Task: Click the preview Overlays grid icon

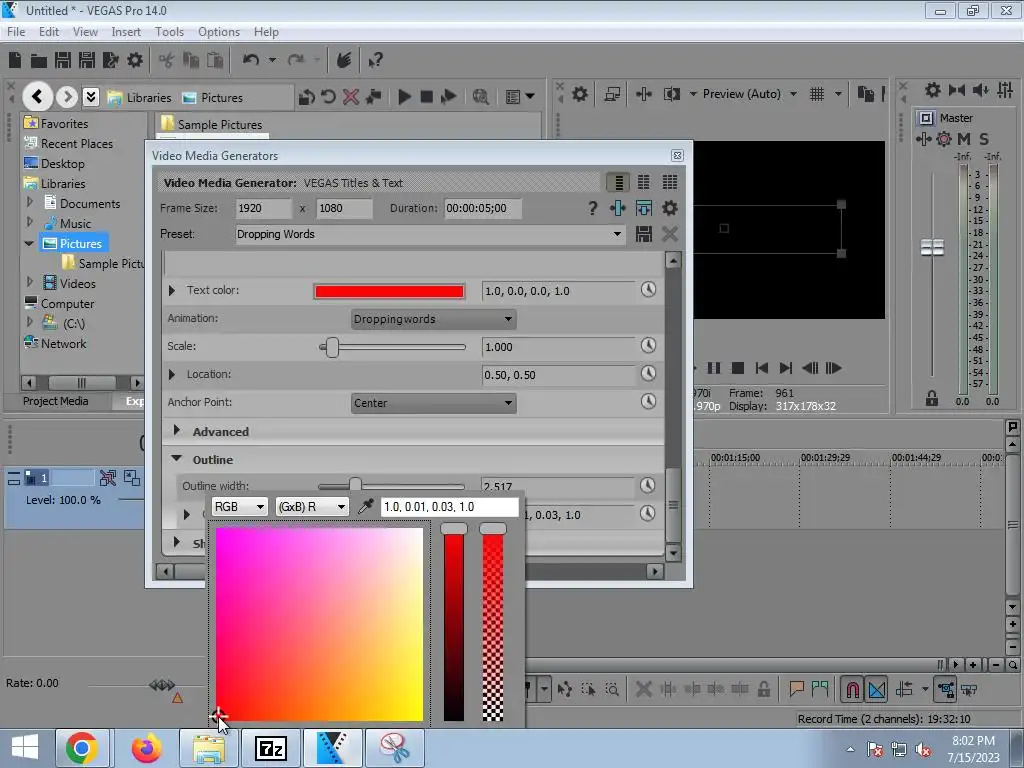Action: coord(817,94)
